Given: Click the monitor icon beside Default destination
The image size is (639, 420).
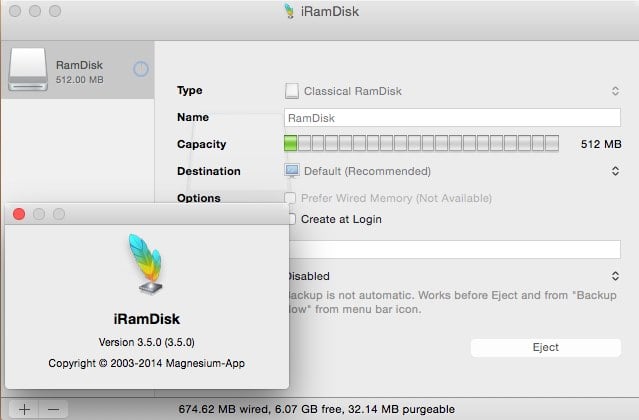Looking at the screenshot, I should point(292,171).
